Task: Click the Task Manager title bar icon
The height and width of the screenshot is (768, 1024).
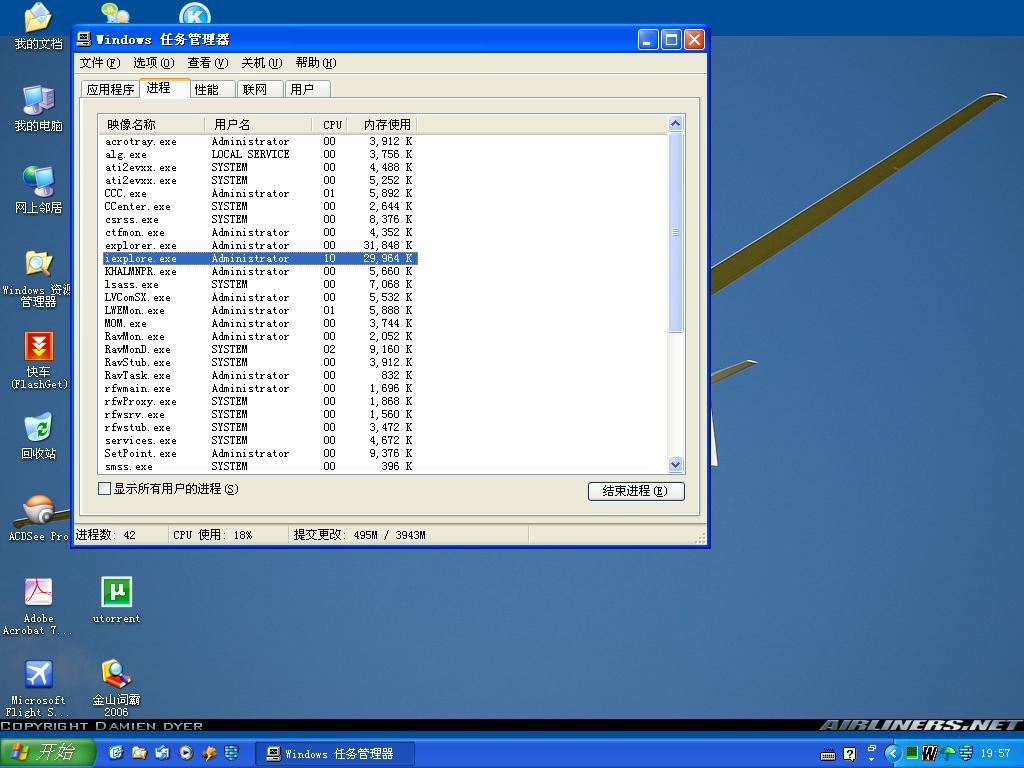Action: [84, 39]
